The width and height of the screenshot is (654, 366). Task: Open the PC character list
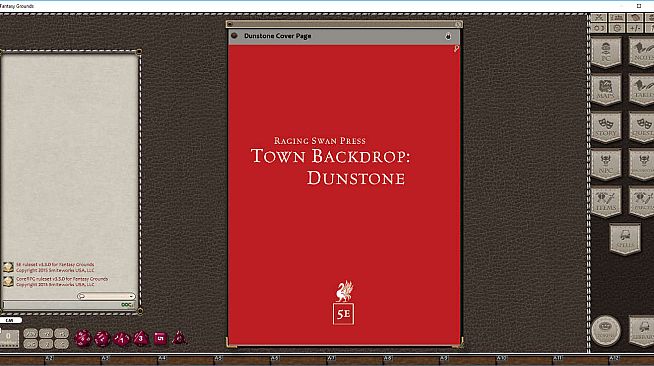click(606, 52)
